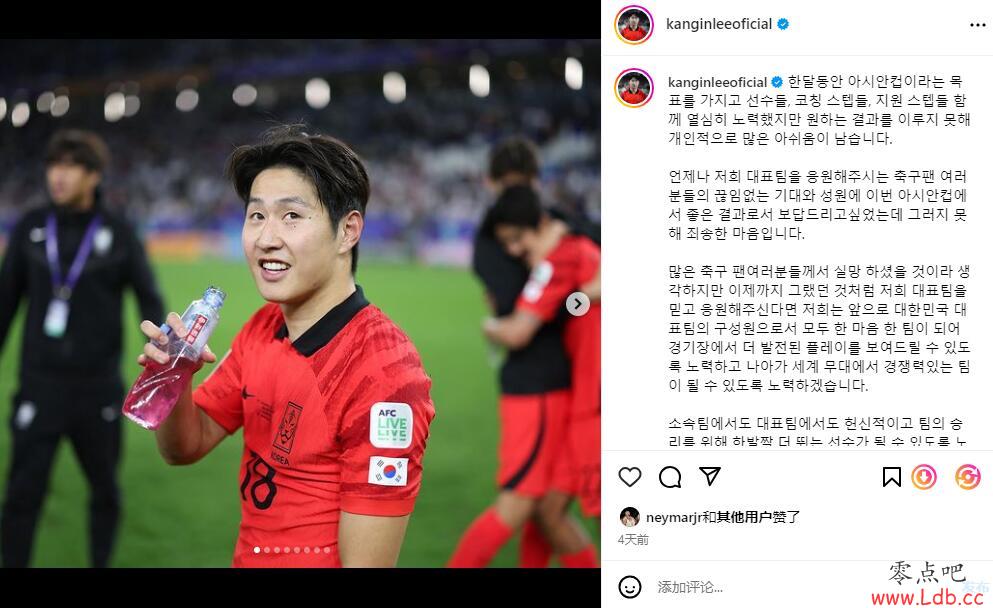Share post via paper plane icon
Image resolution: width=993 pixels, height=608 pixels.
pyautogui.click(x=710, y=476)
